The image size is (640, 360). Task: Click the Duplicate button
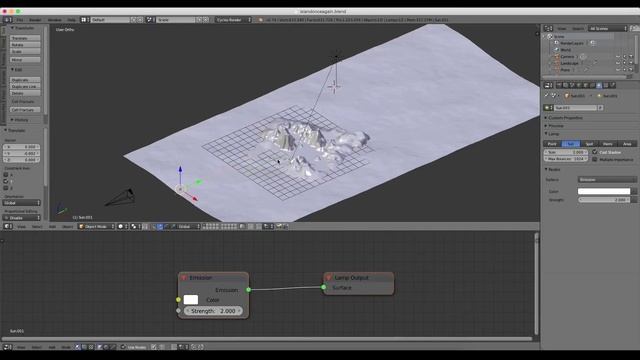click(x=25, y=80)
